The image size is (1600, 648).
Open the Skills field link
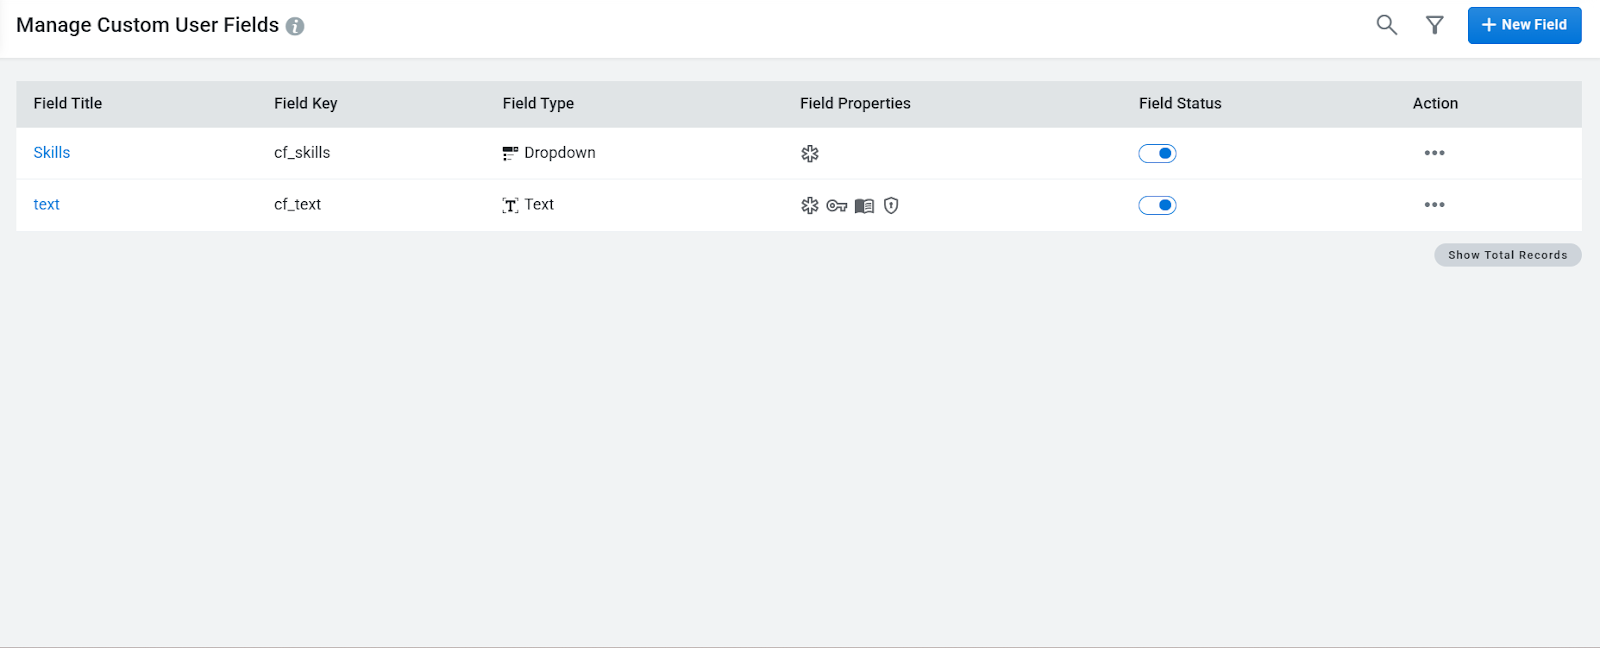(x=52, y=153)
